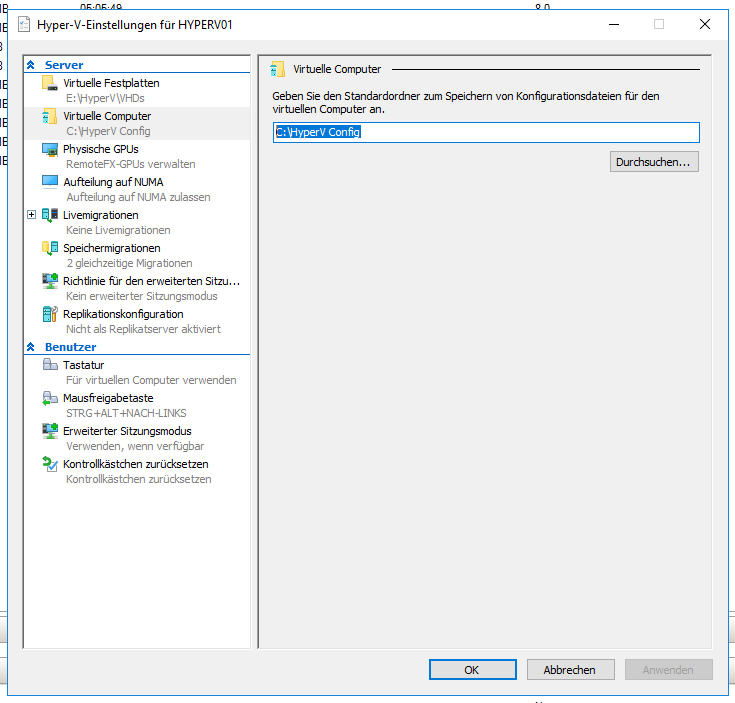Click 'STRG+ALT+NACH-LINKS' shortcut text
The image size is (735, 703).
126,413
